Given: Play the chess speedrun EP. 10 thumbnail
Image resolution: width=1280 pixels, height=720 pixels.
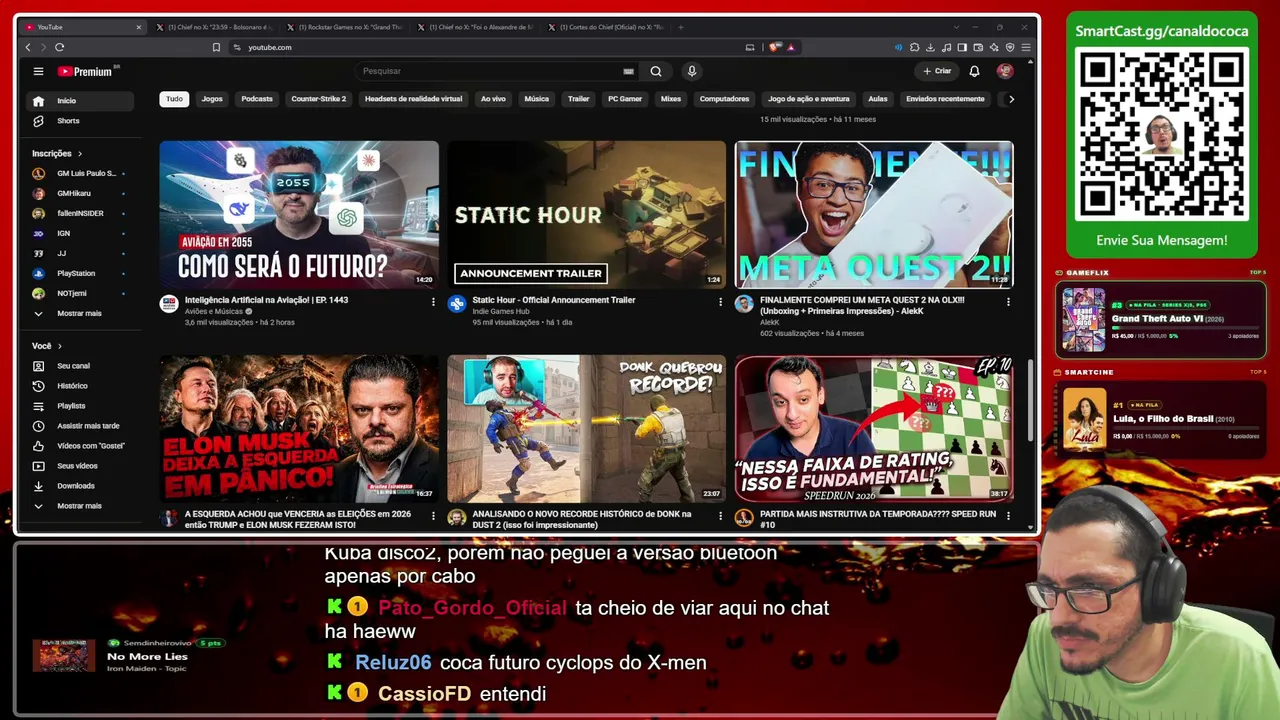Looking at the screenshot, I should 874,428.
